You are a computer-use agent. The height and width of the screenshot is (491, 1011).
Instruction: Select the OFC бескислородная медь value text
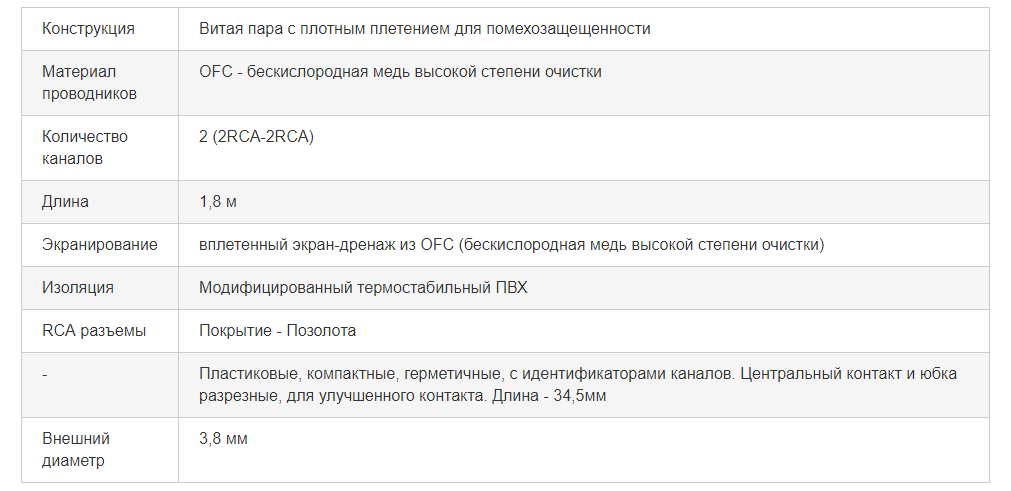[400, 72]
